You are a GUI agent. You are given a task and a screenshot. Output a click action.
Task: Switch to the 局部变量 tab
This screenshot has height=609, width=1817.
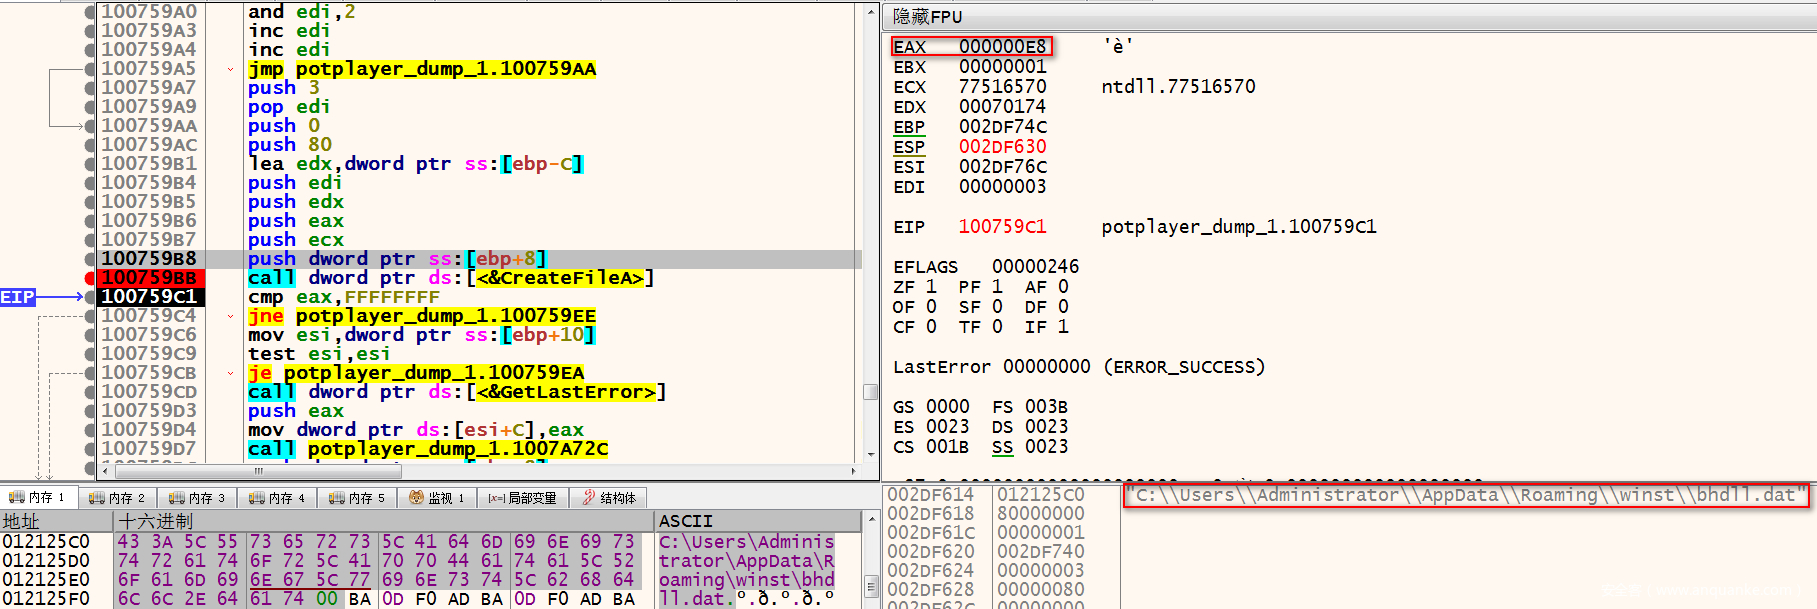522,497
